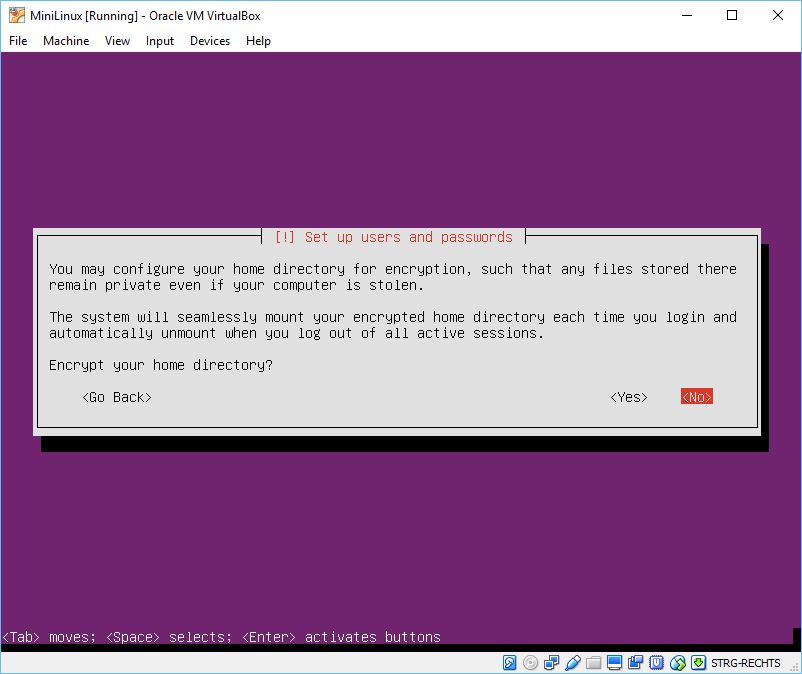Click the hard disk activity icon in status bar
The height and width of the screenshot is (674, 802).
[510, 663]
